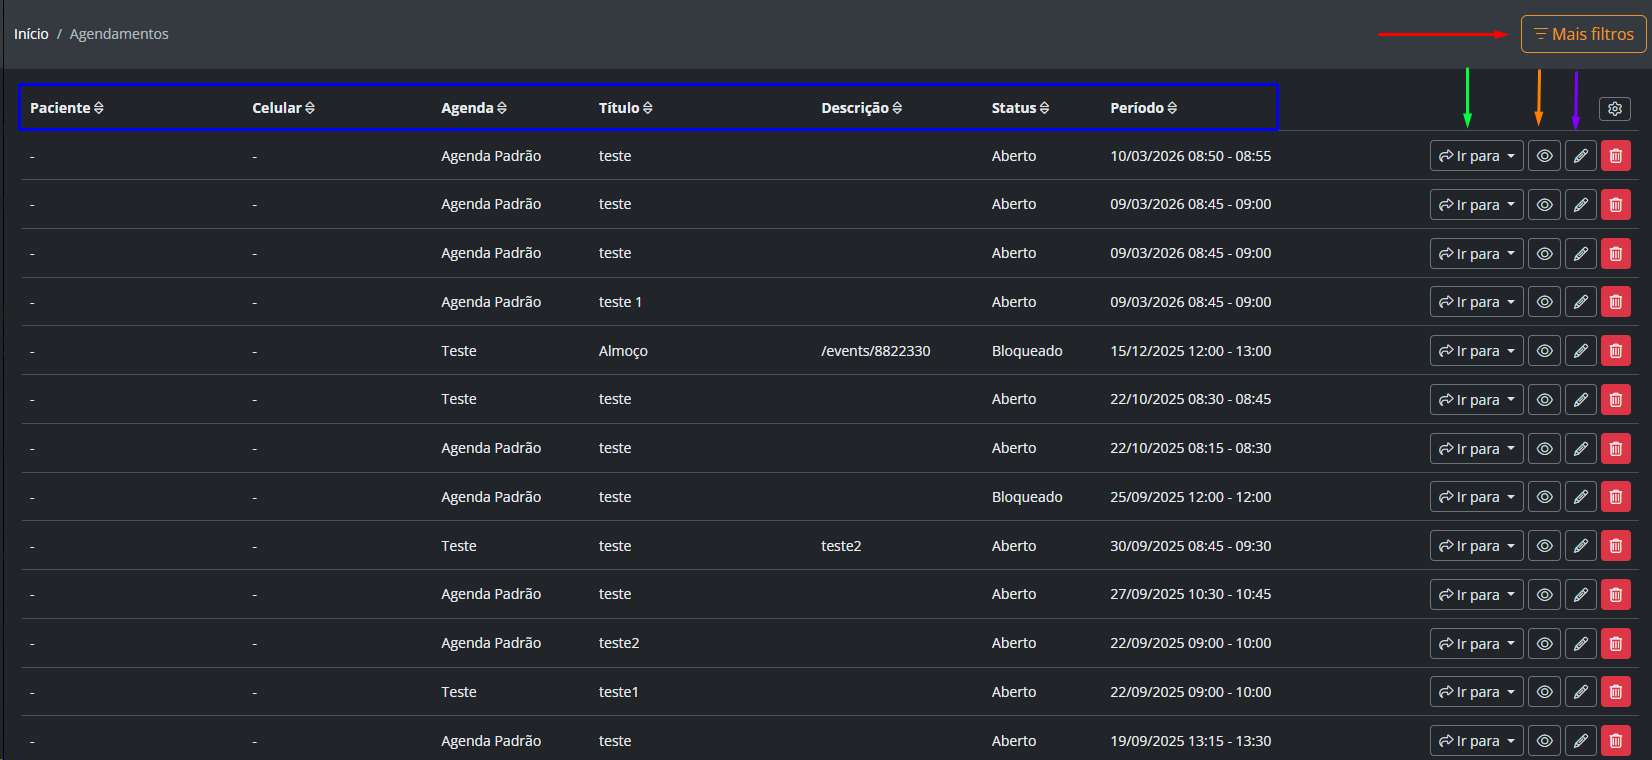Viewport: 1652px width, 760px height.
Task: Edit the 30/09/2025 08:45 appointment
Action: [1580, 546]
